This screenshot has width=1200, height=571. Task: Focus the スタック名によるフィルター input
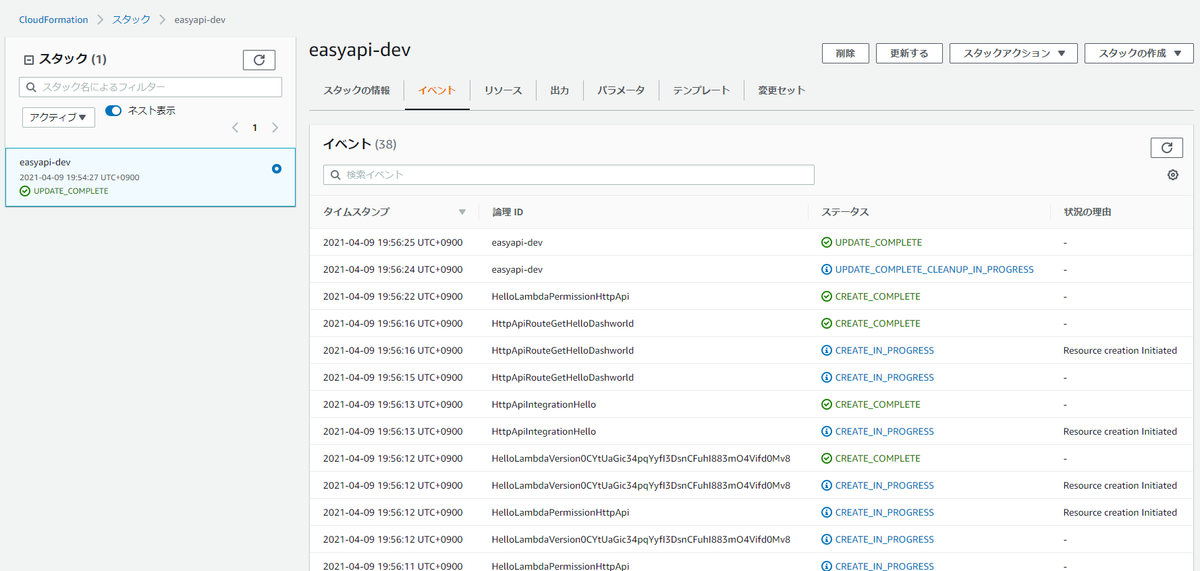point(150,87)
